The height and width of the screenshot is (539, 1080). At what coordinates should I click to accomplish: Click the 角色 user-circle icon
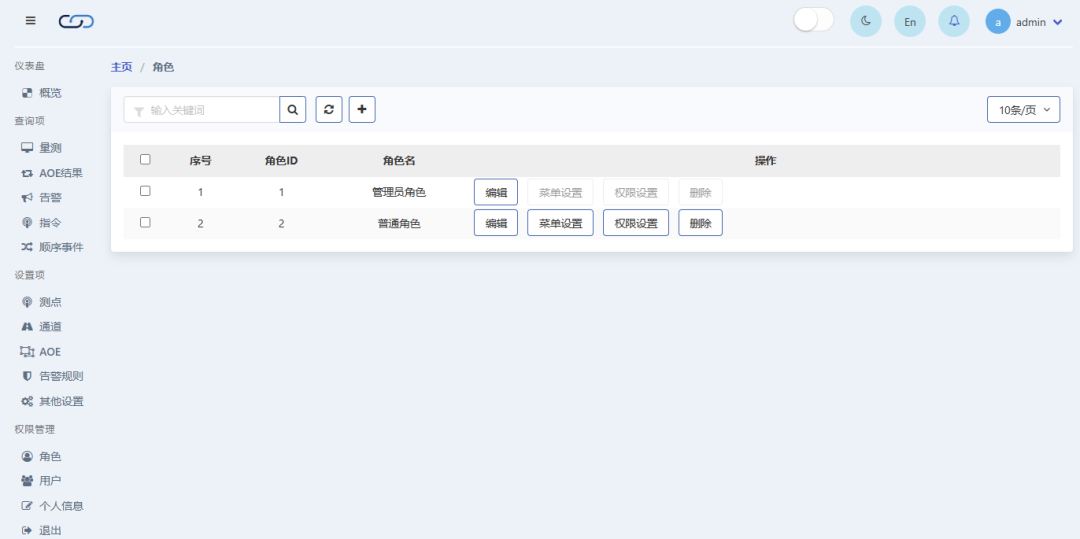(x=27, y=456)
